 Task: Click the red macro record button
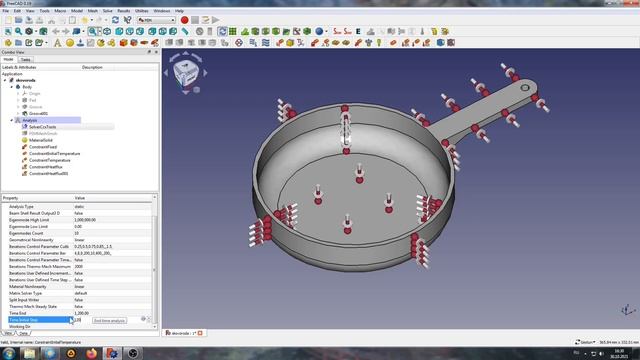click(x=184, y=20)
